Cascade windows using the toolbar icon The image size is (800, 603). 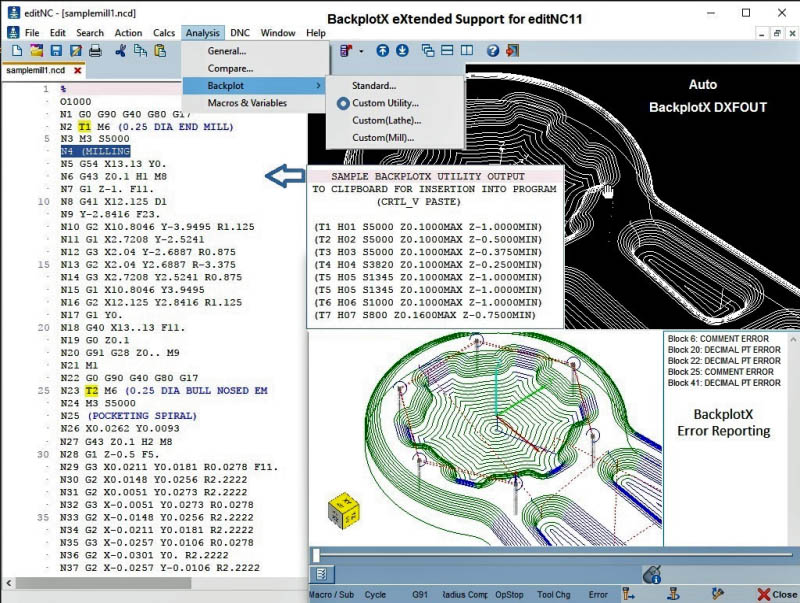click(428, 51)
